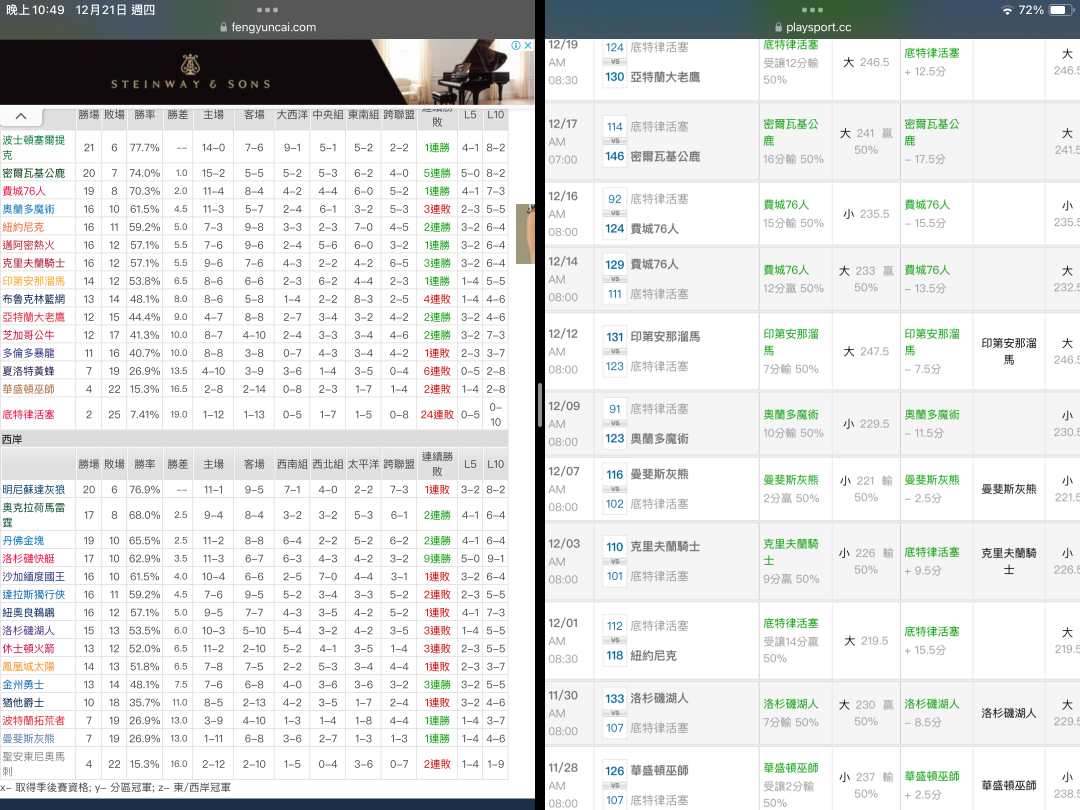This screenshot has width=1080, height=810.
Task: Select the 大 219.5 total cell
Action: (x=866, y=641)
